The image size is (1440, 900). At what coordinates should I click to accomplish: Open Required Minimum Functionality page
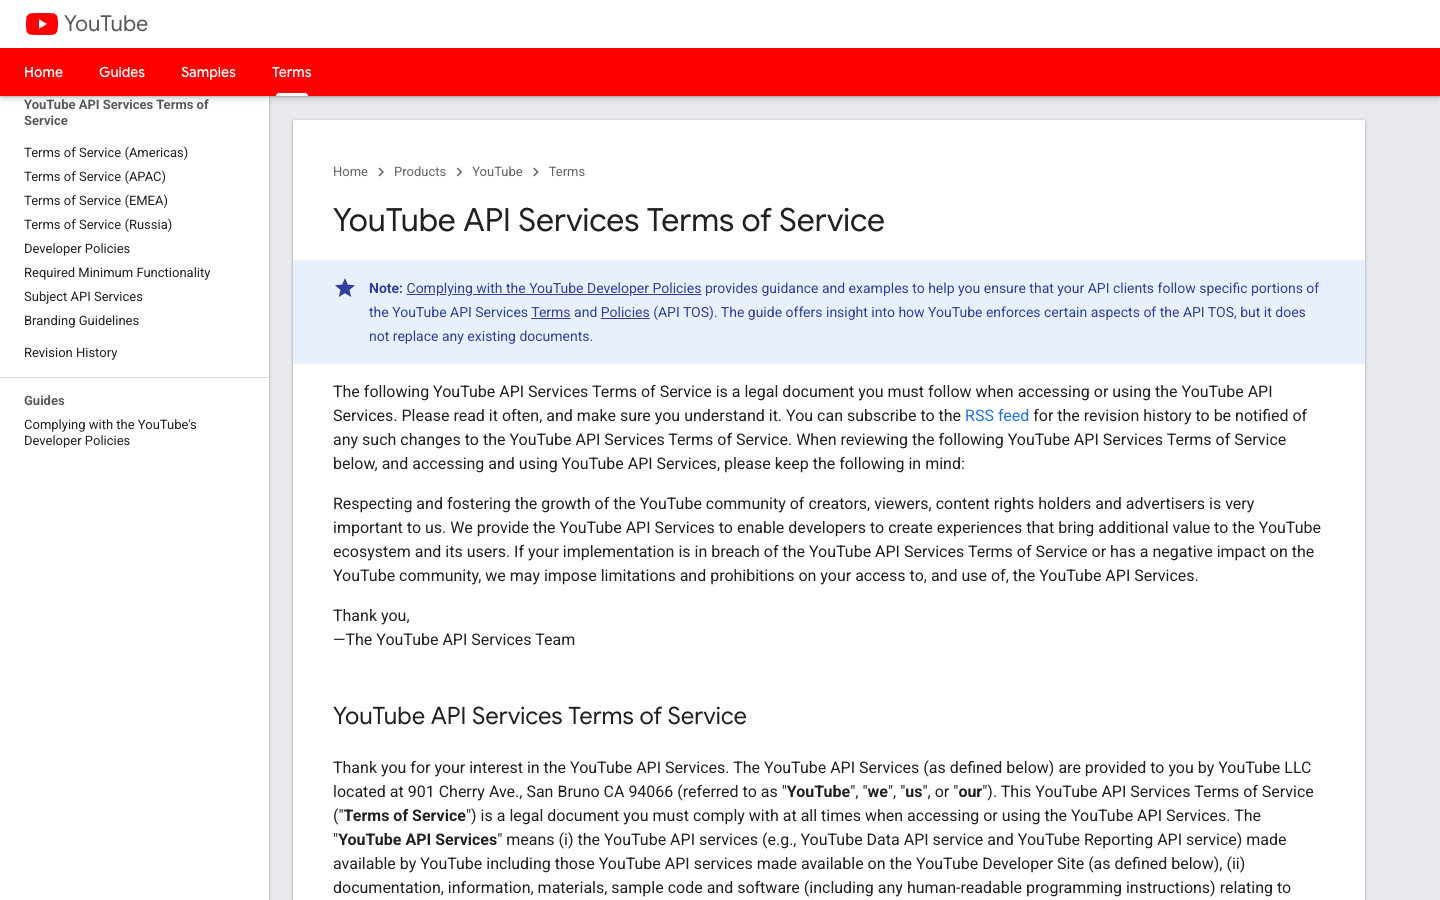[x=117, y=272]
